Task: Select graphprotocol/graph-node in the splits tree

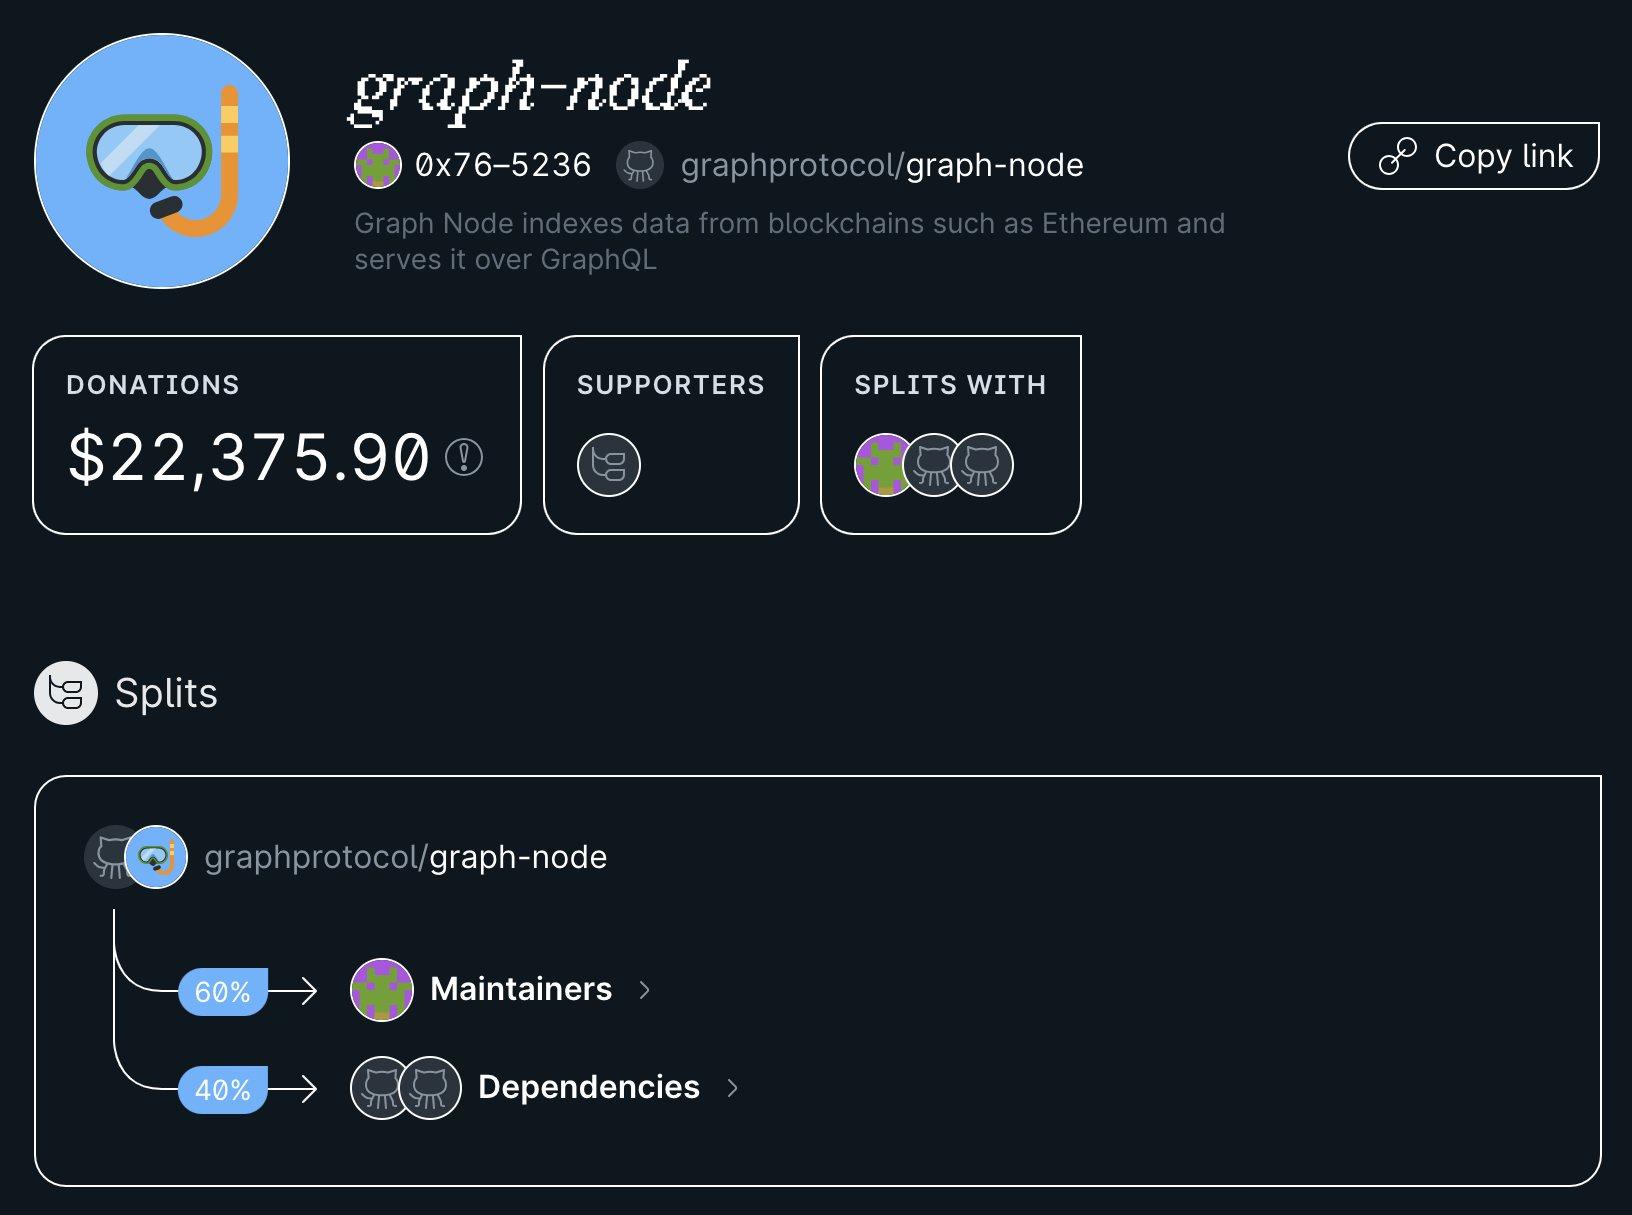Action: pyautogui.click(x=404, y=857)
